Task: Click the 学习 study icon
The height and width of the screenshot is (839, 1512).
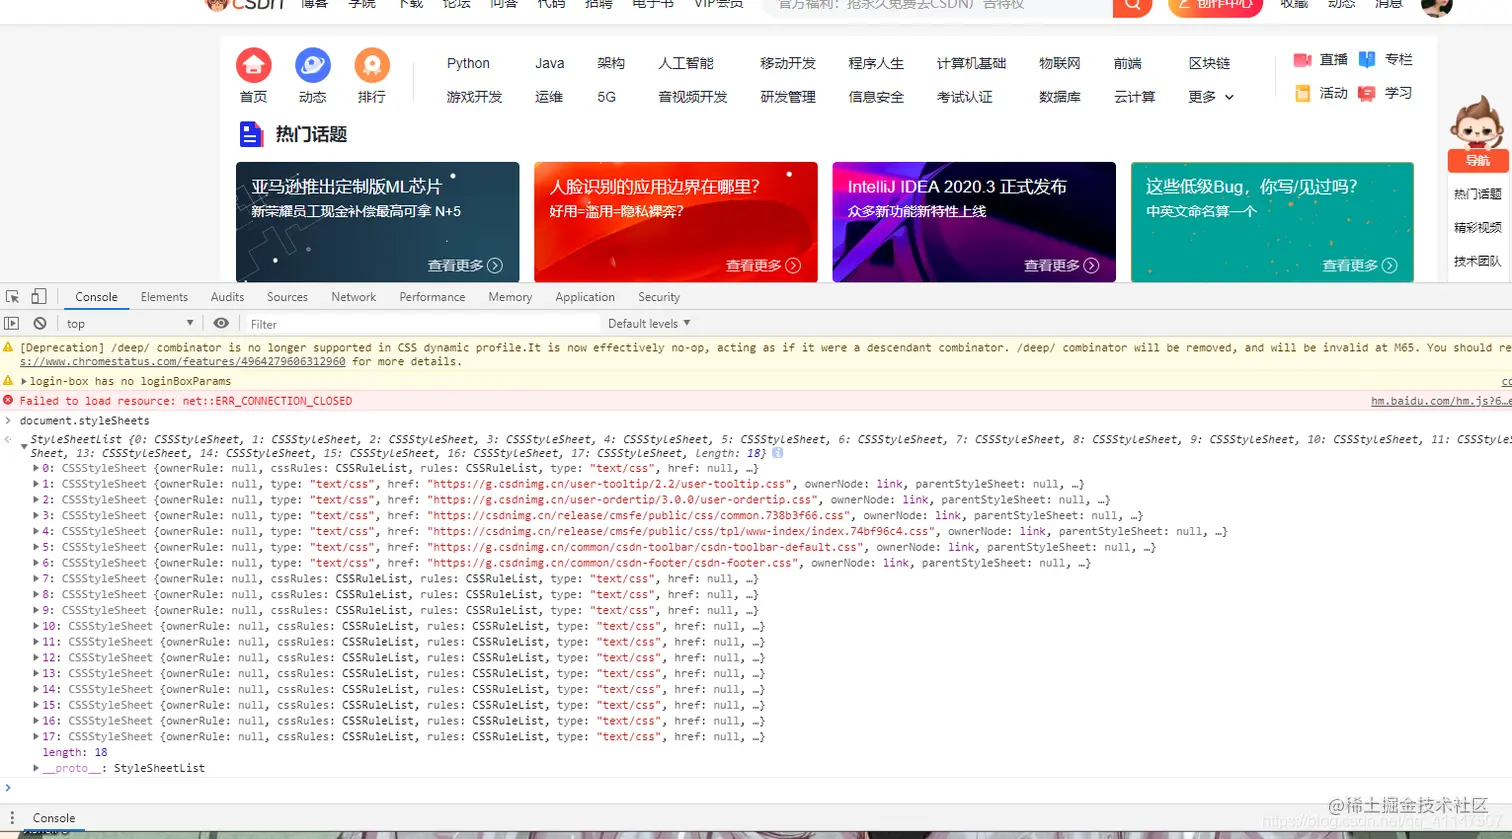Action: [1367, 93]
